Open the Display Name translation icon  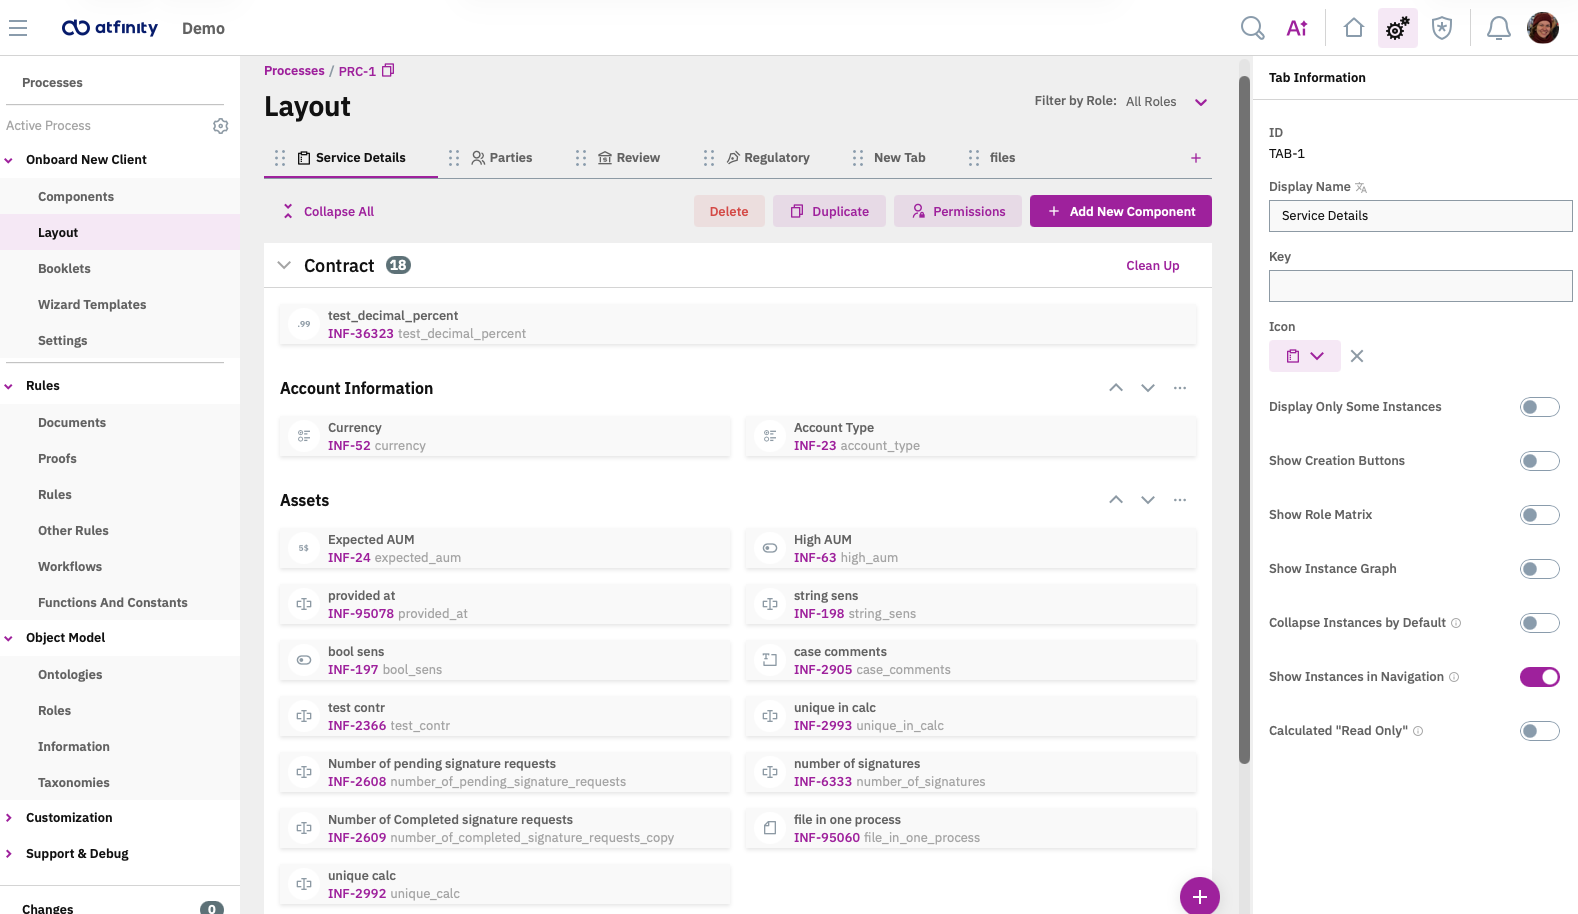click(x=1361, y=187)
